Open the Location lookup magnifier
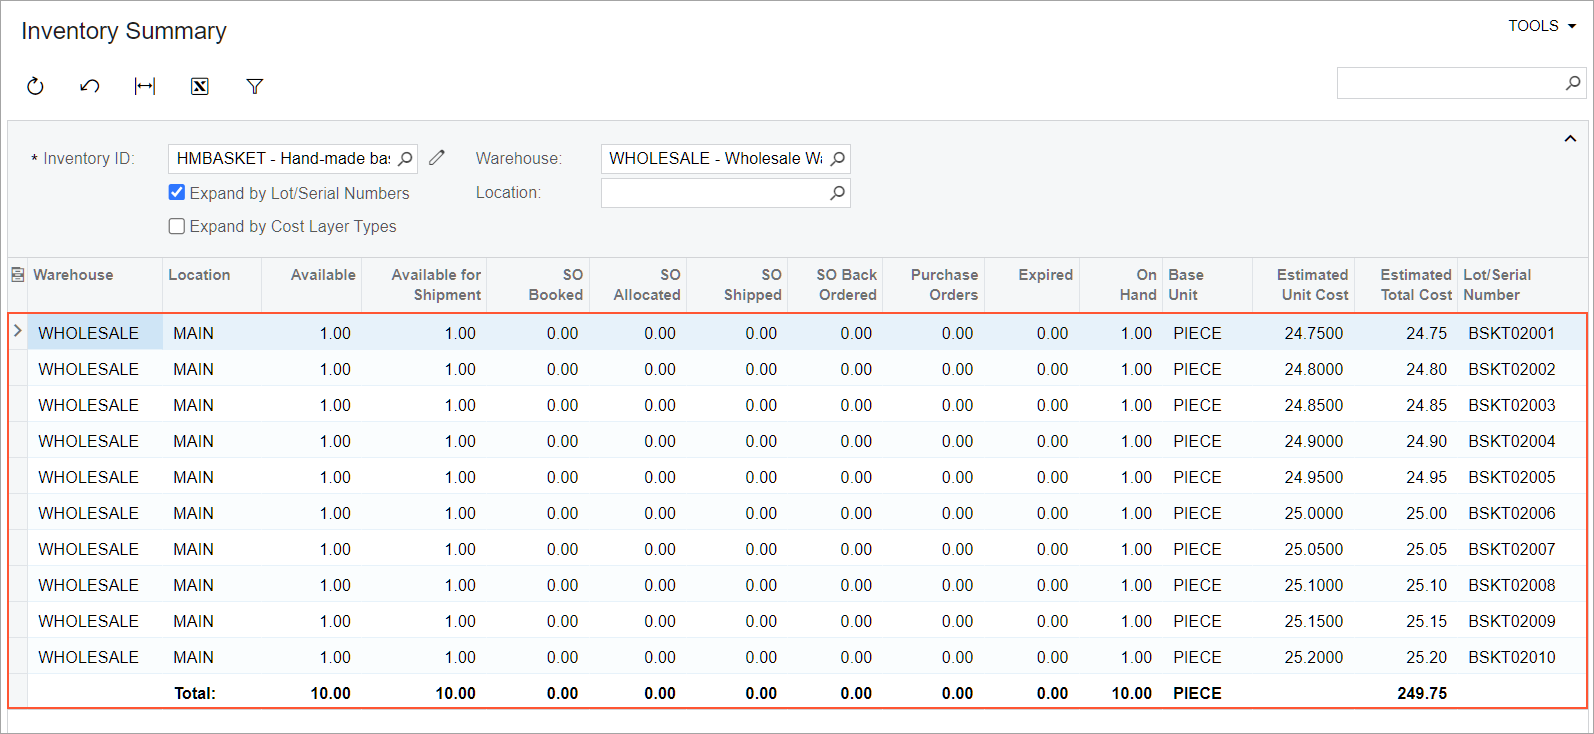The width and height of the screenshot is (1594, 734). tap(838, 193)
